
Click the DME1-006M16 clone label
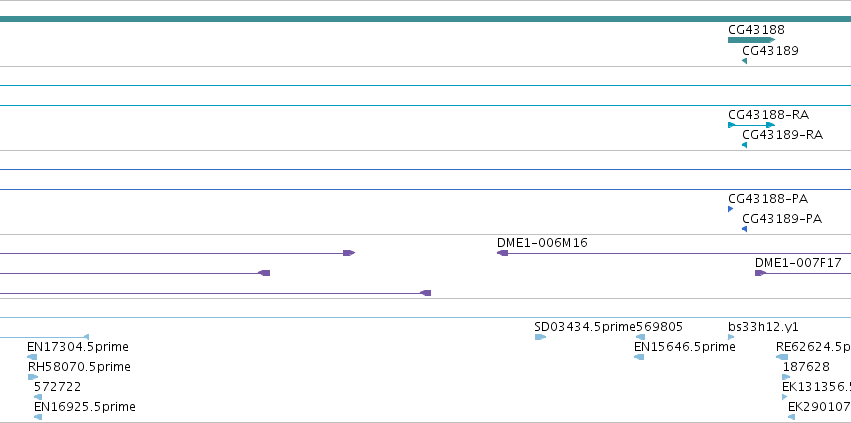(542, 243)
